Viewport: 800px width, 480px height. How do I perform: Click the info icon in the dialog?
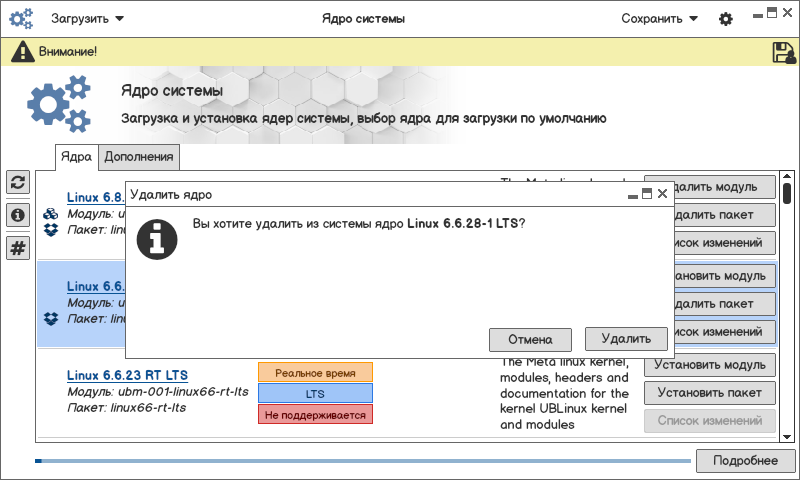click(157, 239)
